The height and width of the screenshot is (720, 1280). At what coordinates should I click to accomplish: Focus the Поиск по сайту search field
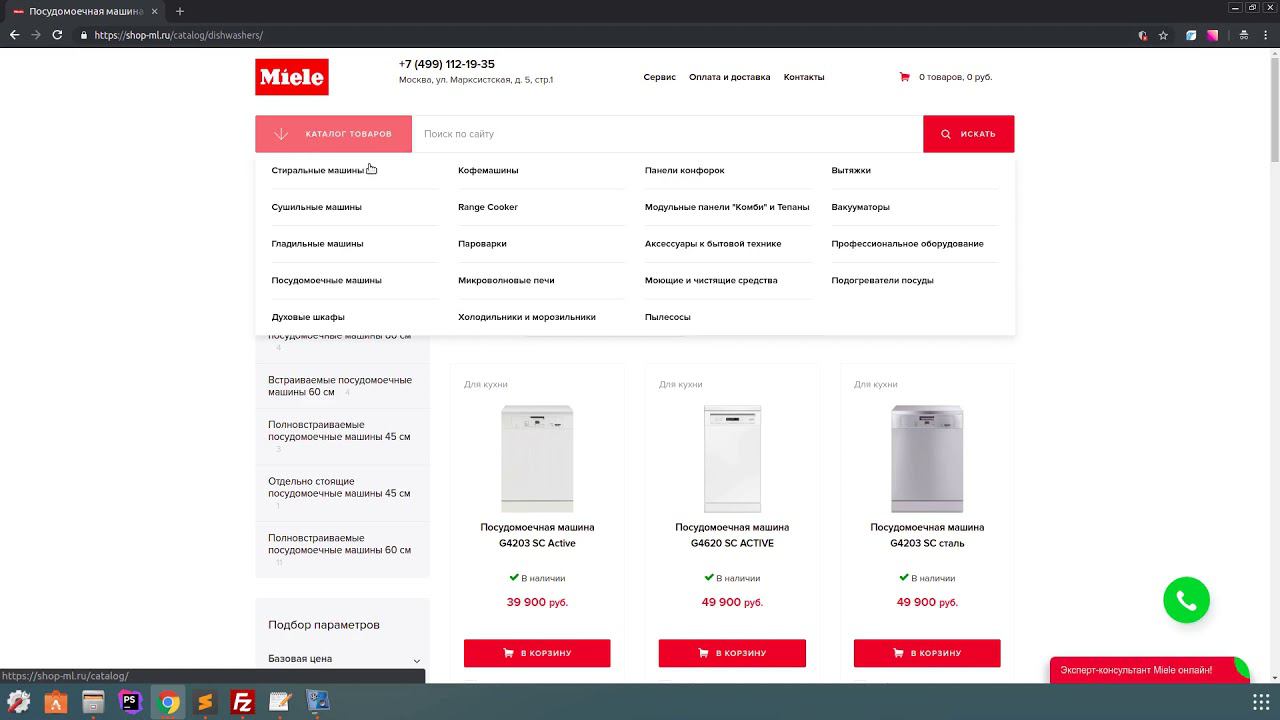667,134
